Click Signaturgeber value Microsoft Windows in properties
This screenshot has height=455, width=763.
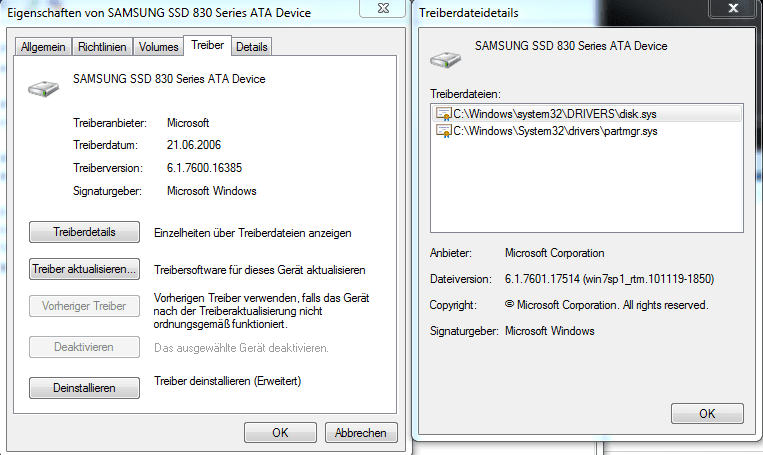point(212,191)
